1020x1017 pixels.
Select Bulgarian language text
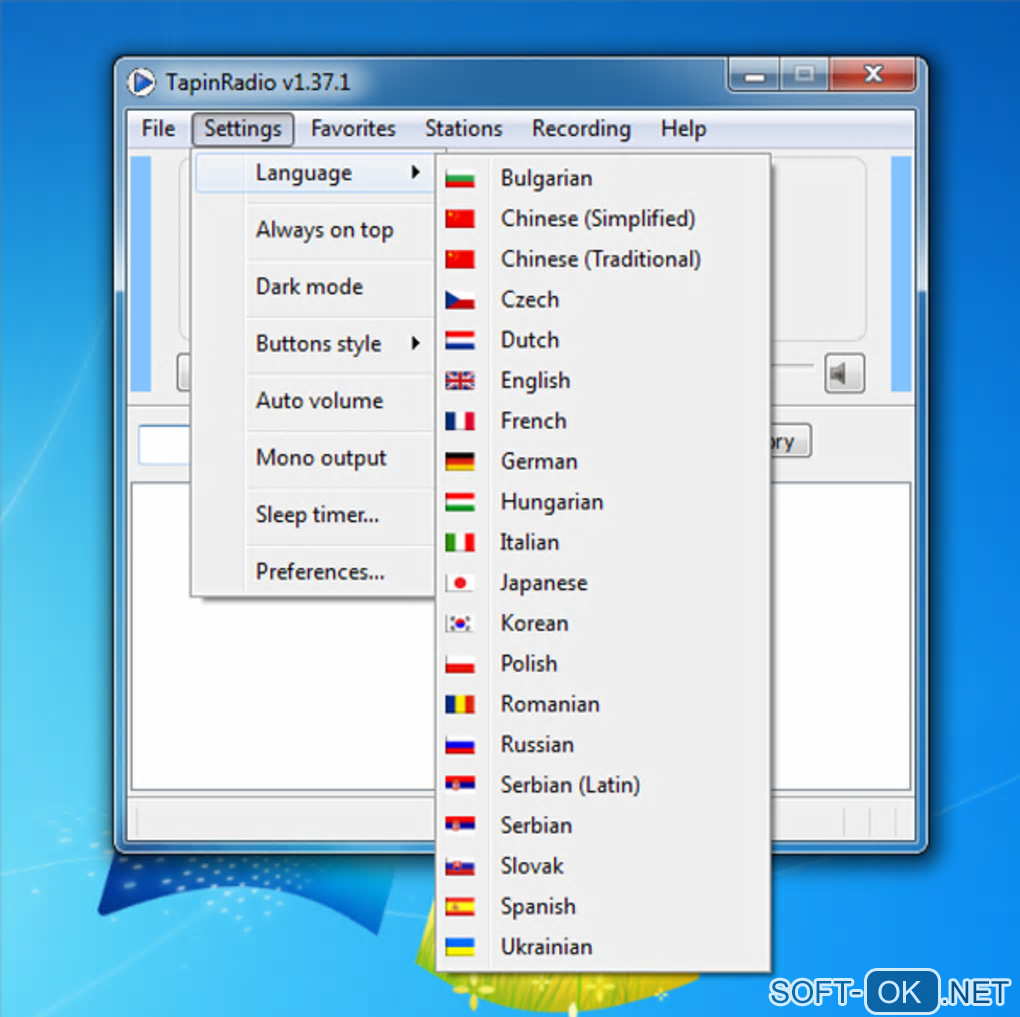tap(546, 178)
